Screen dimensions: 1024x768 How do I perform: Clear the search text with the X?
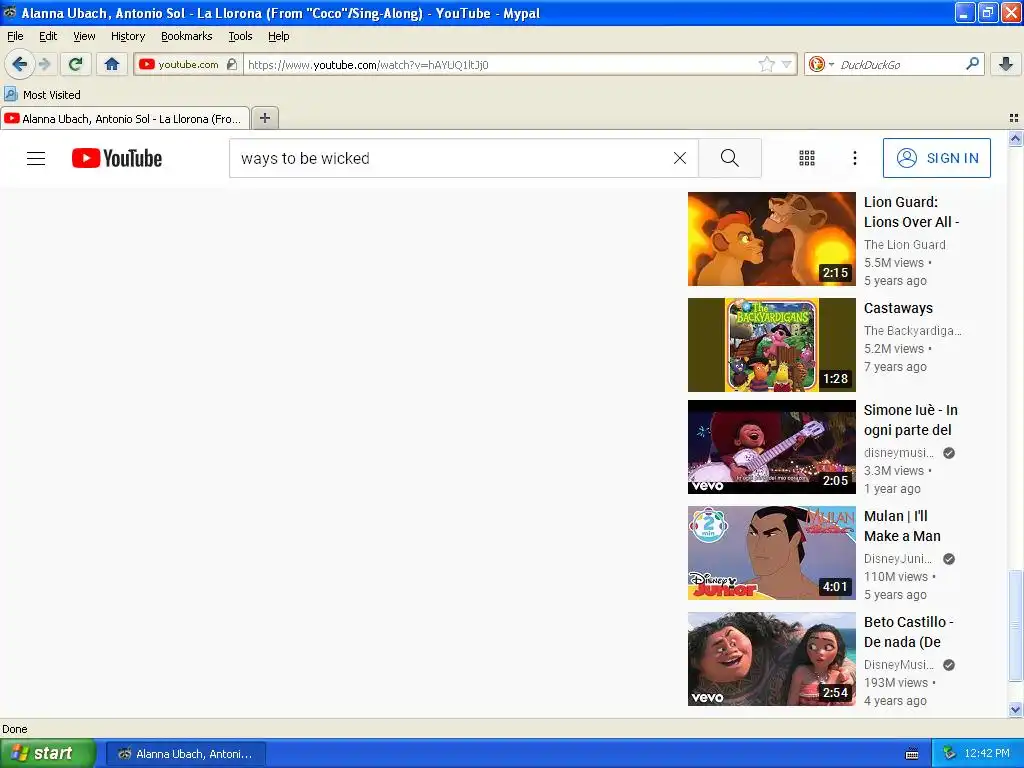pyautogui.click(x=680, y=158)
